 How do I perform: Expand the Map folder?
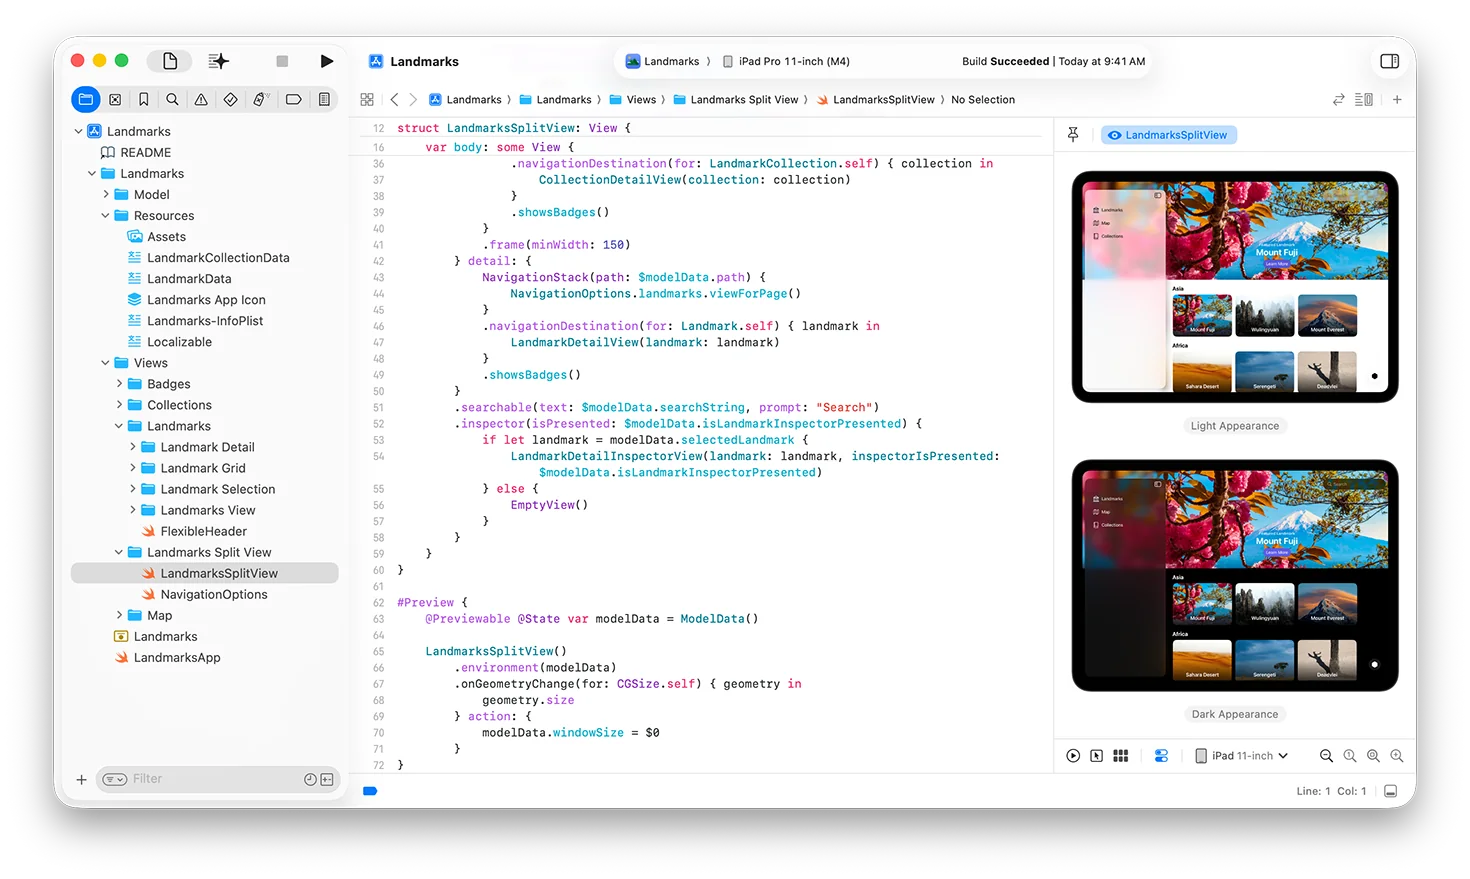(x=119, y=615)
